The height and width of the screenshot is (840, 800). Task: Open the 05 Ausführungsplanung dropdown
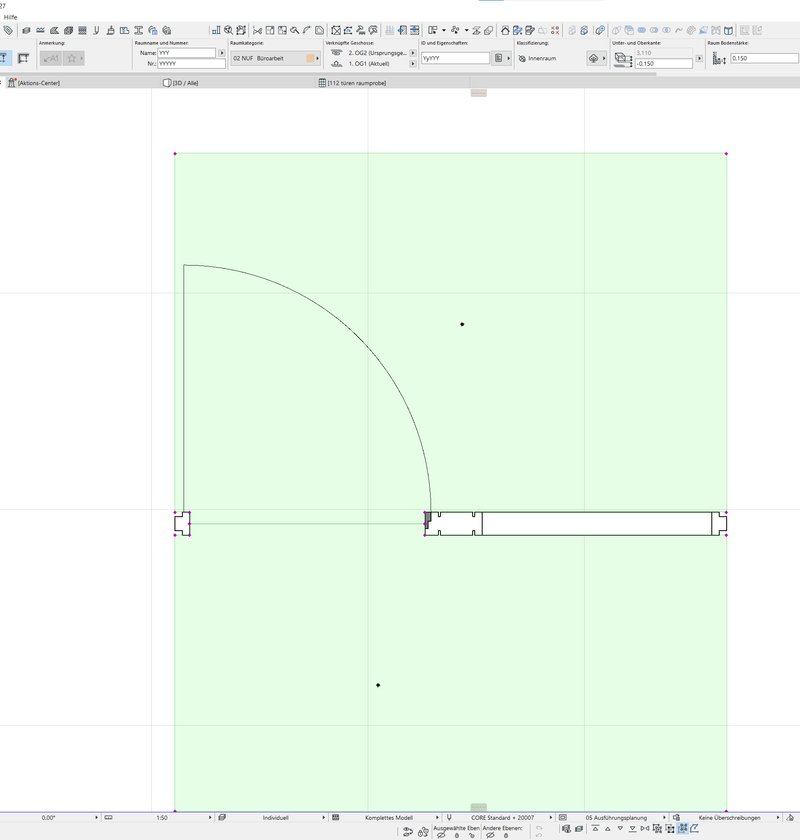point(616,818)
